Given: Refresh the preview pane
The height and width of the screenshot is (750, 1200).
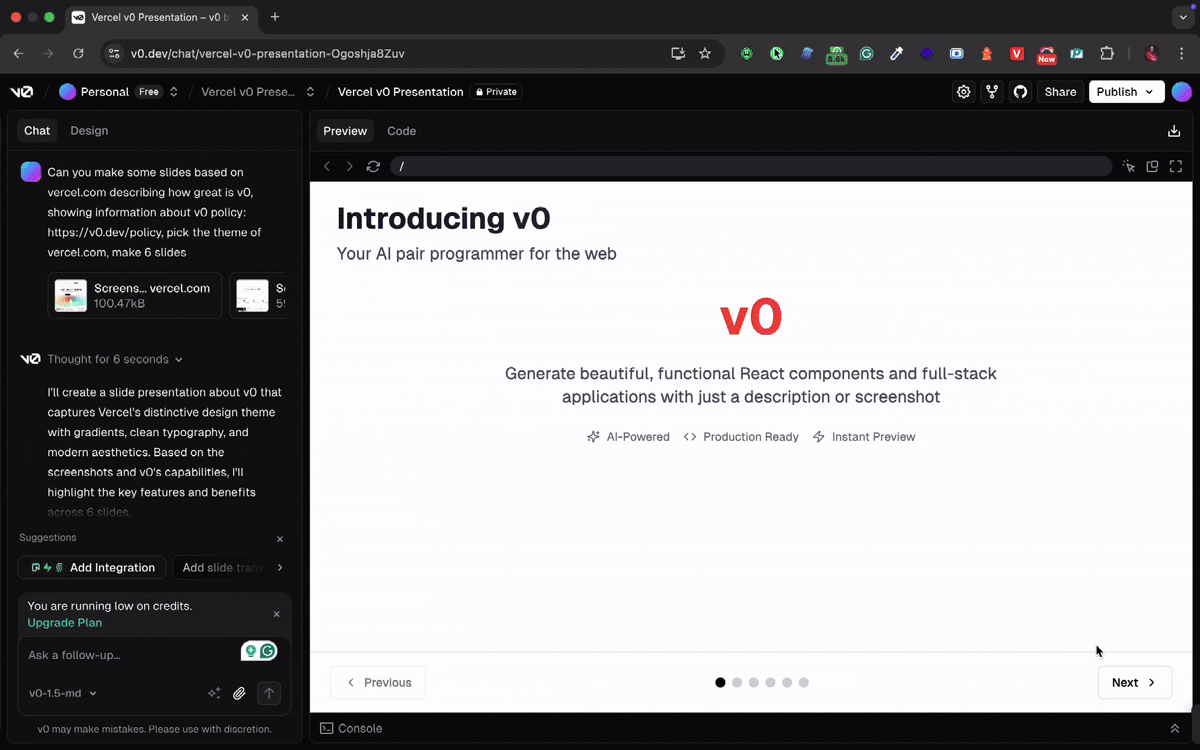Looking at the screenshot, I should tap(373, 166).
